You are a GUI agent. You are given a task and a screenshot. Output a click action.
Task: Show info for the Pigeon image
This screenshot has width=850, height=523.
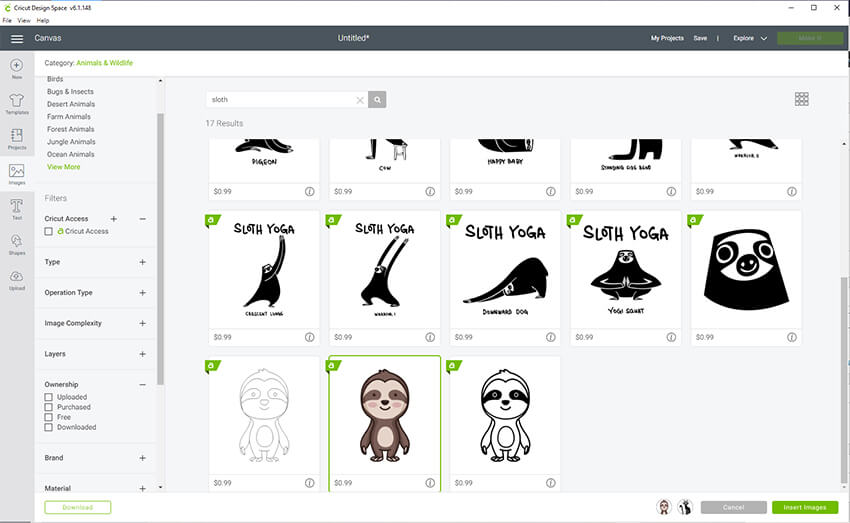coord(310,191)
